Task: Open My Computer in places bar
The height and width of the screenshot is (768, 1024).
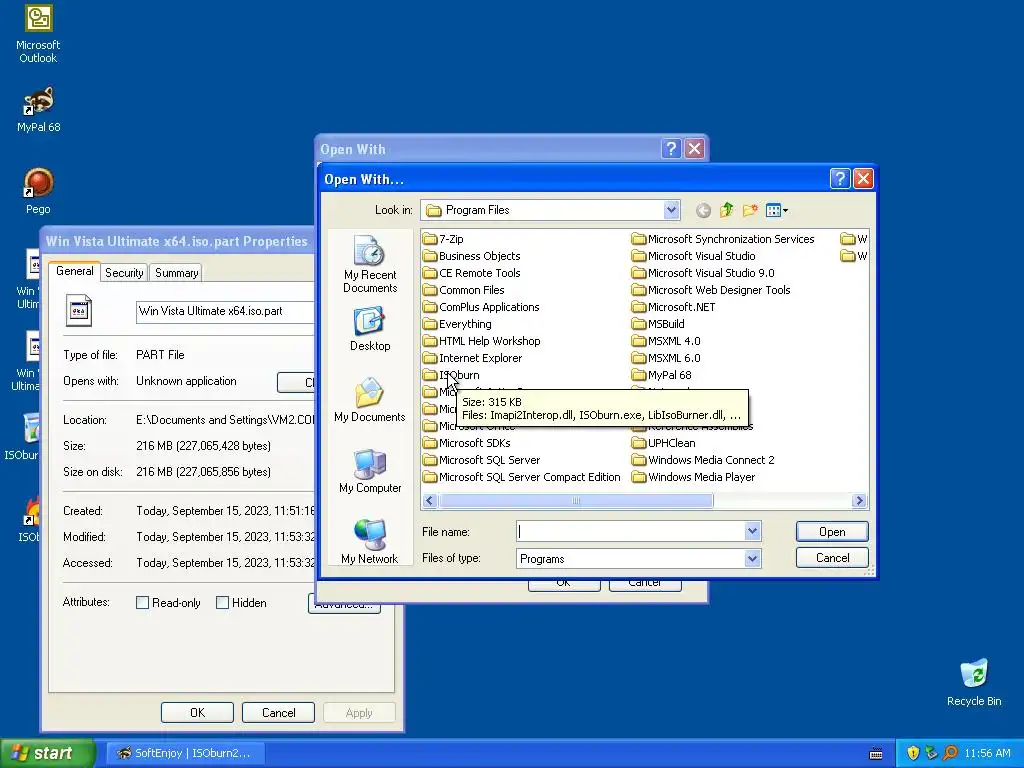Action: (370, 471)
